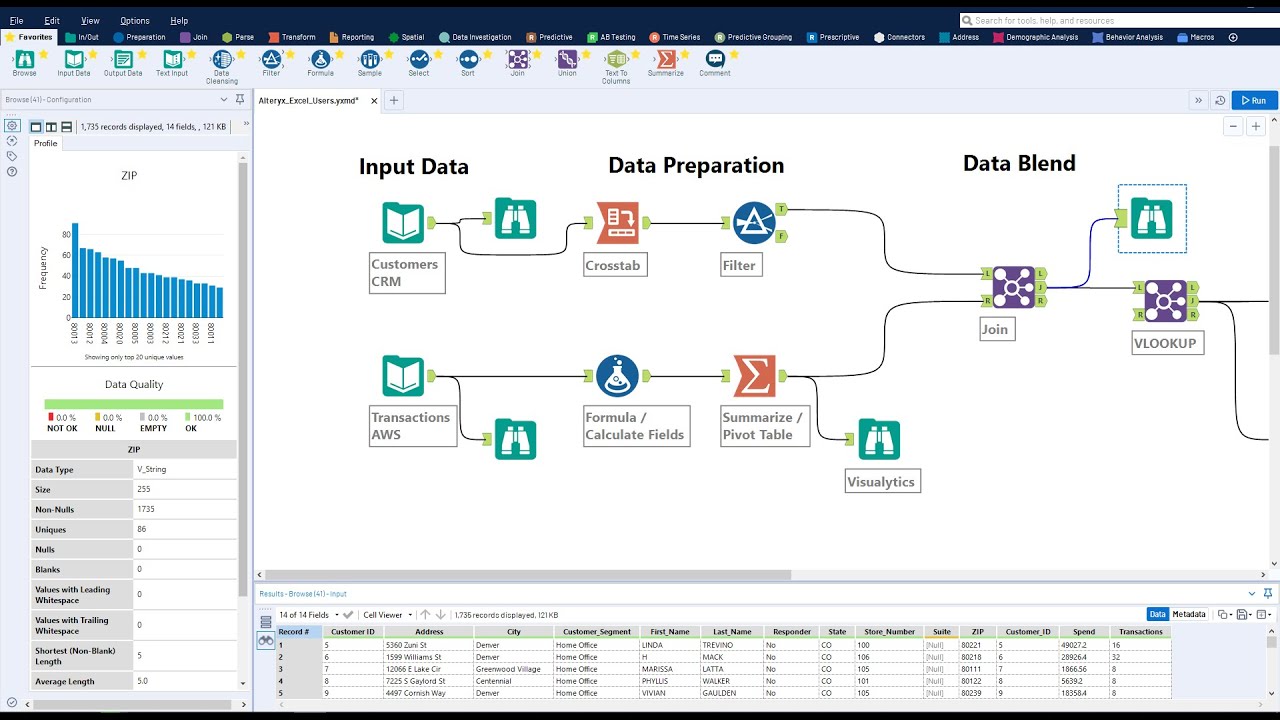Select the Filter tool in the toolbar
Screen dimensions: 1280x720
click(x=270, y=62)
